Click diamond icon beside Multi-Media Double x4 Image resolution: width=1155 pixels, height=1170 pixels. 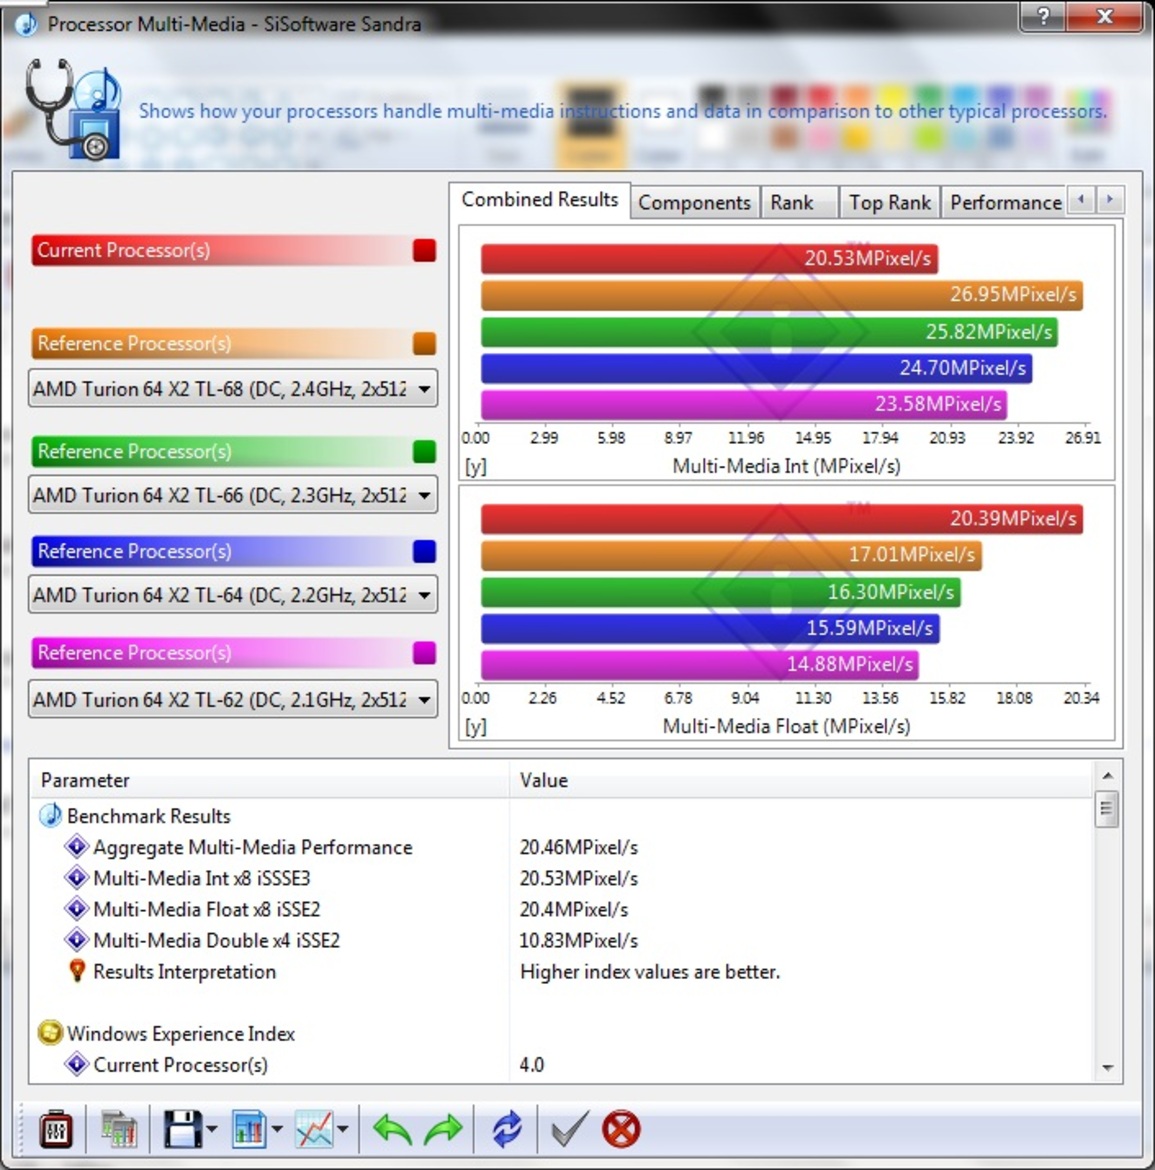(x=76, y=939)
